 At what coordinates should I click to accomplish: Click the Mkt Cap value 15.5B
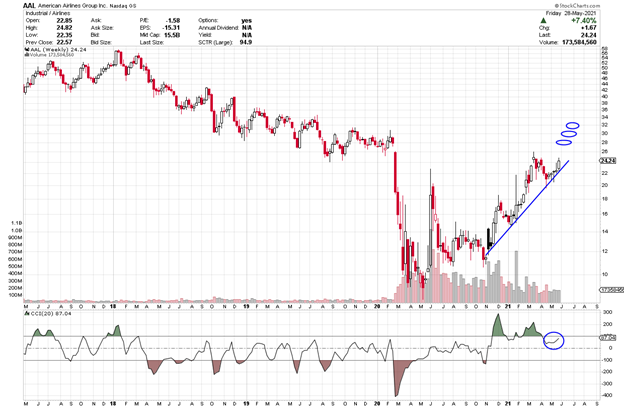tap(172, 35)
